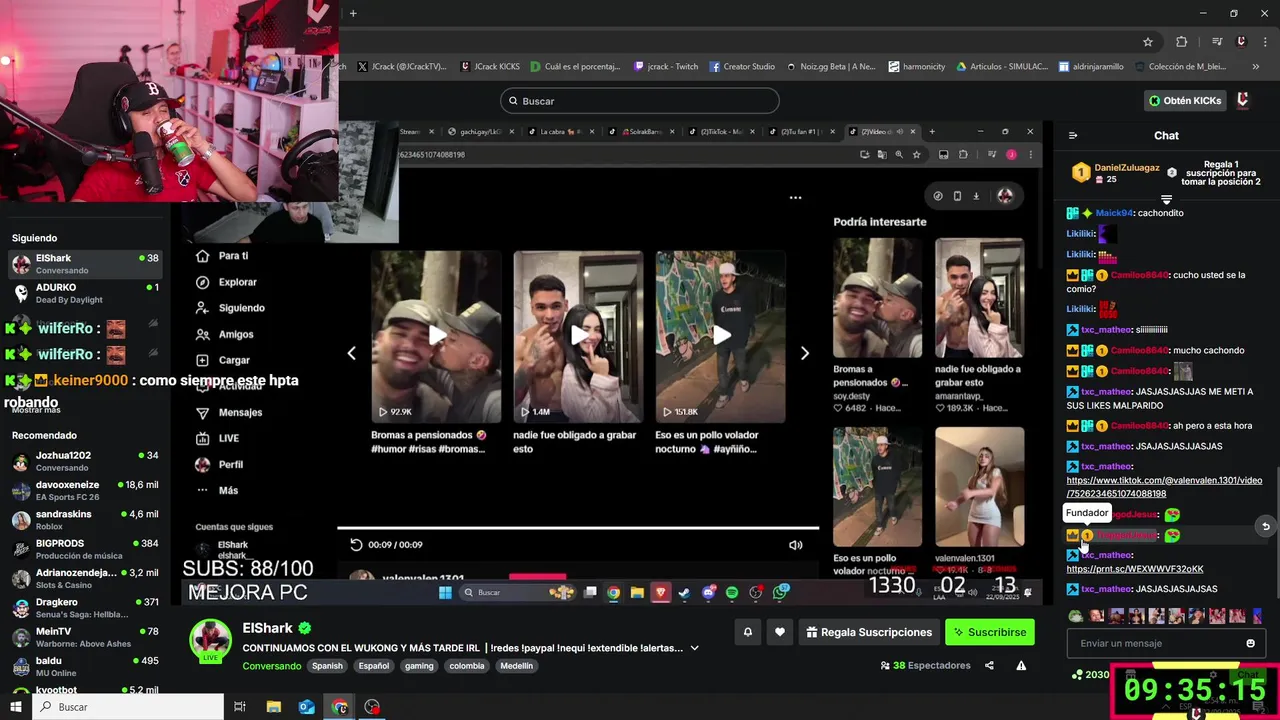The width and height of the screenshot is (1280, 720).
Task: Open the browser extensions puzzle icon
Action: click(1182, 42)
